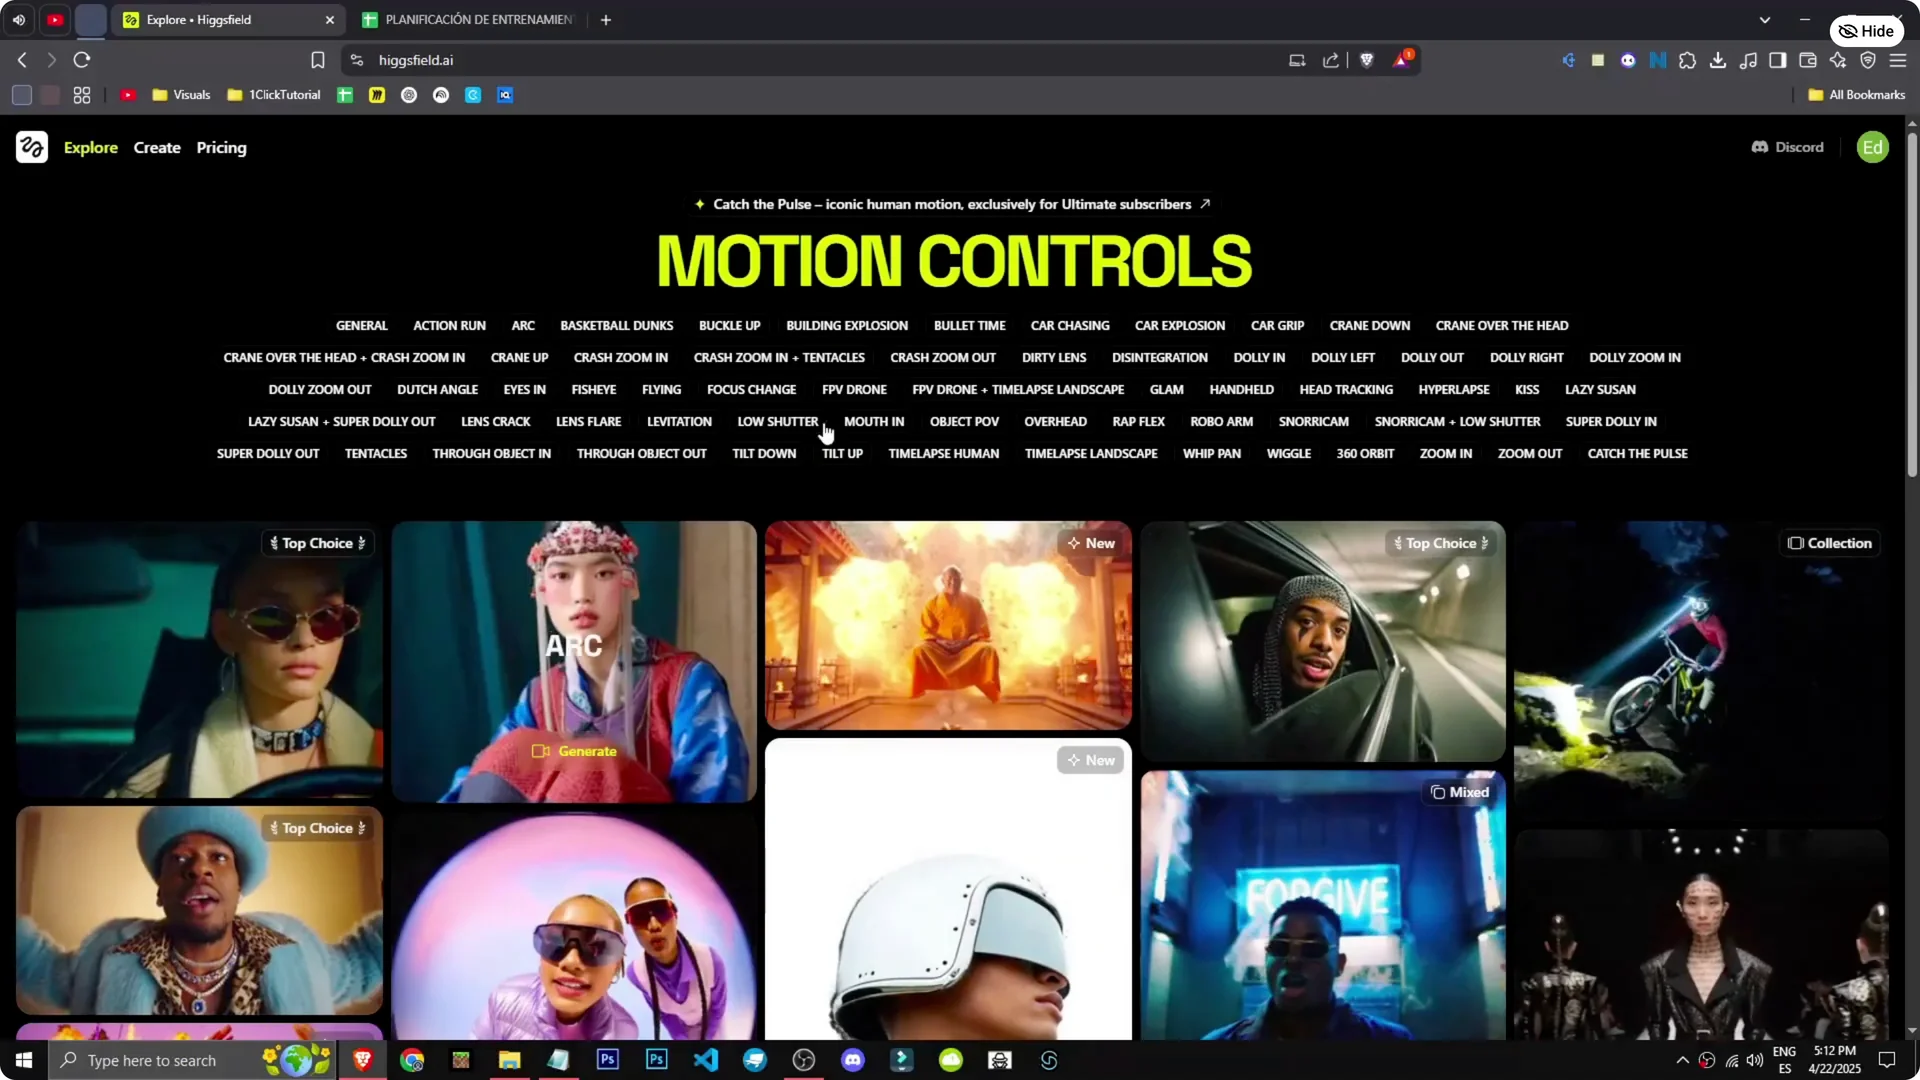Screen dimensions: 1920x1080
Task: Open Discord from the Windows taskbar
Action: tap(853, 1060)
